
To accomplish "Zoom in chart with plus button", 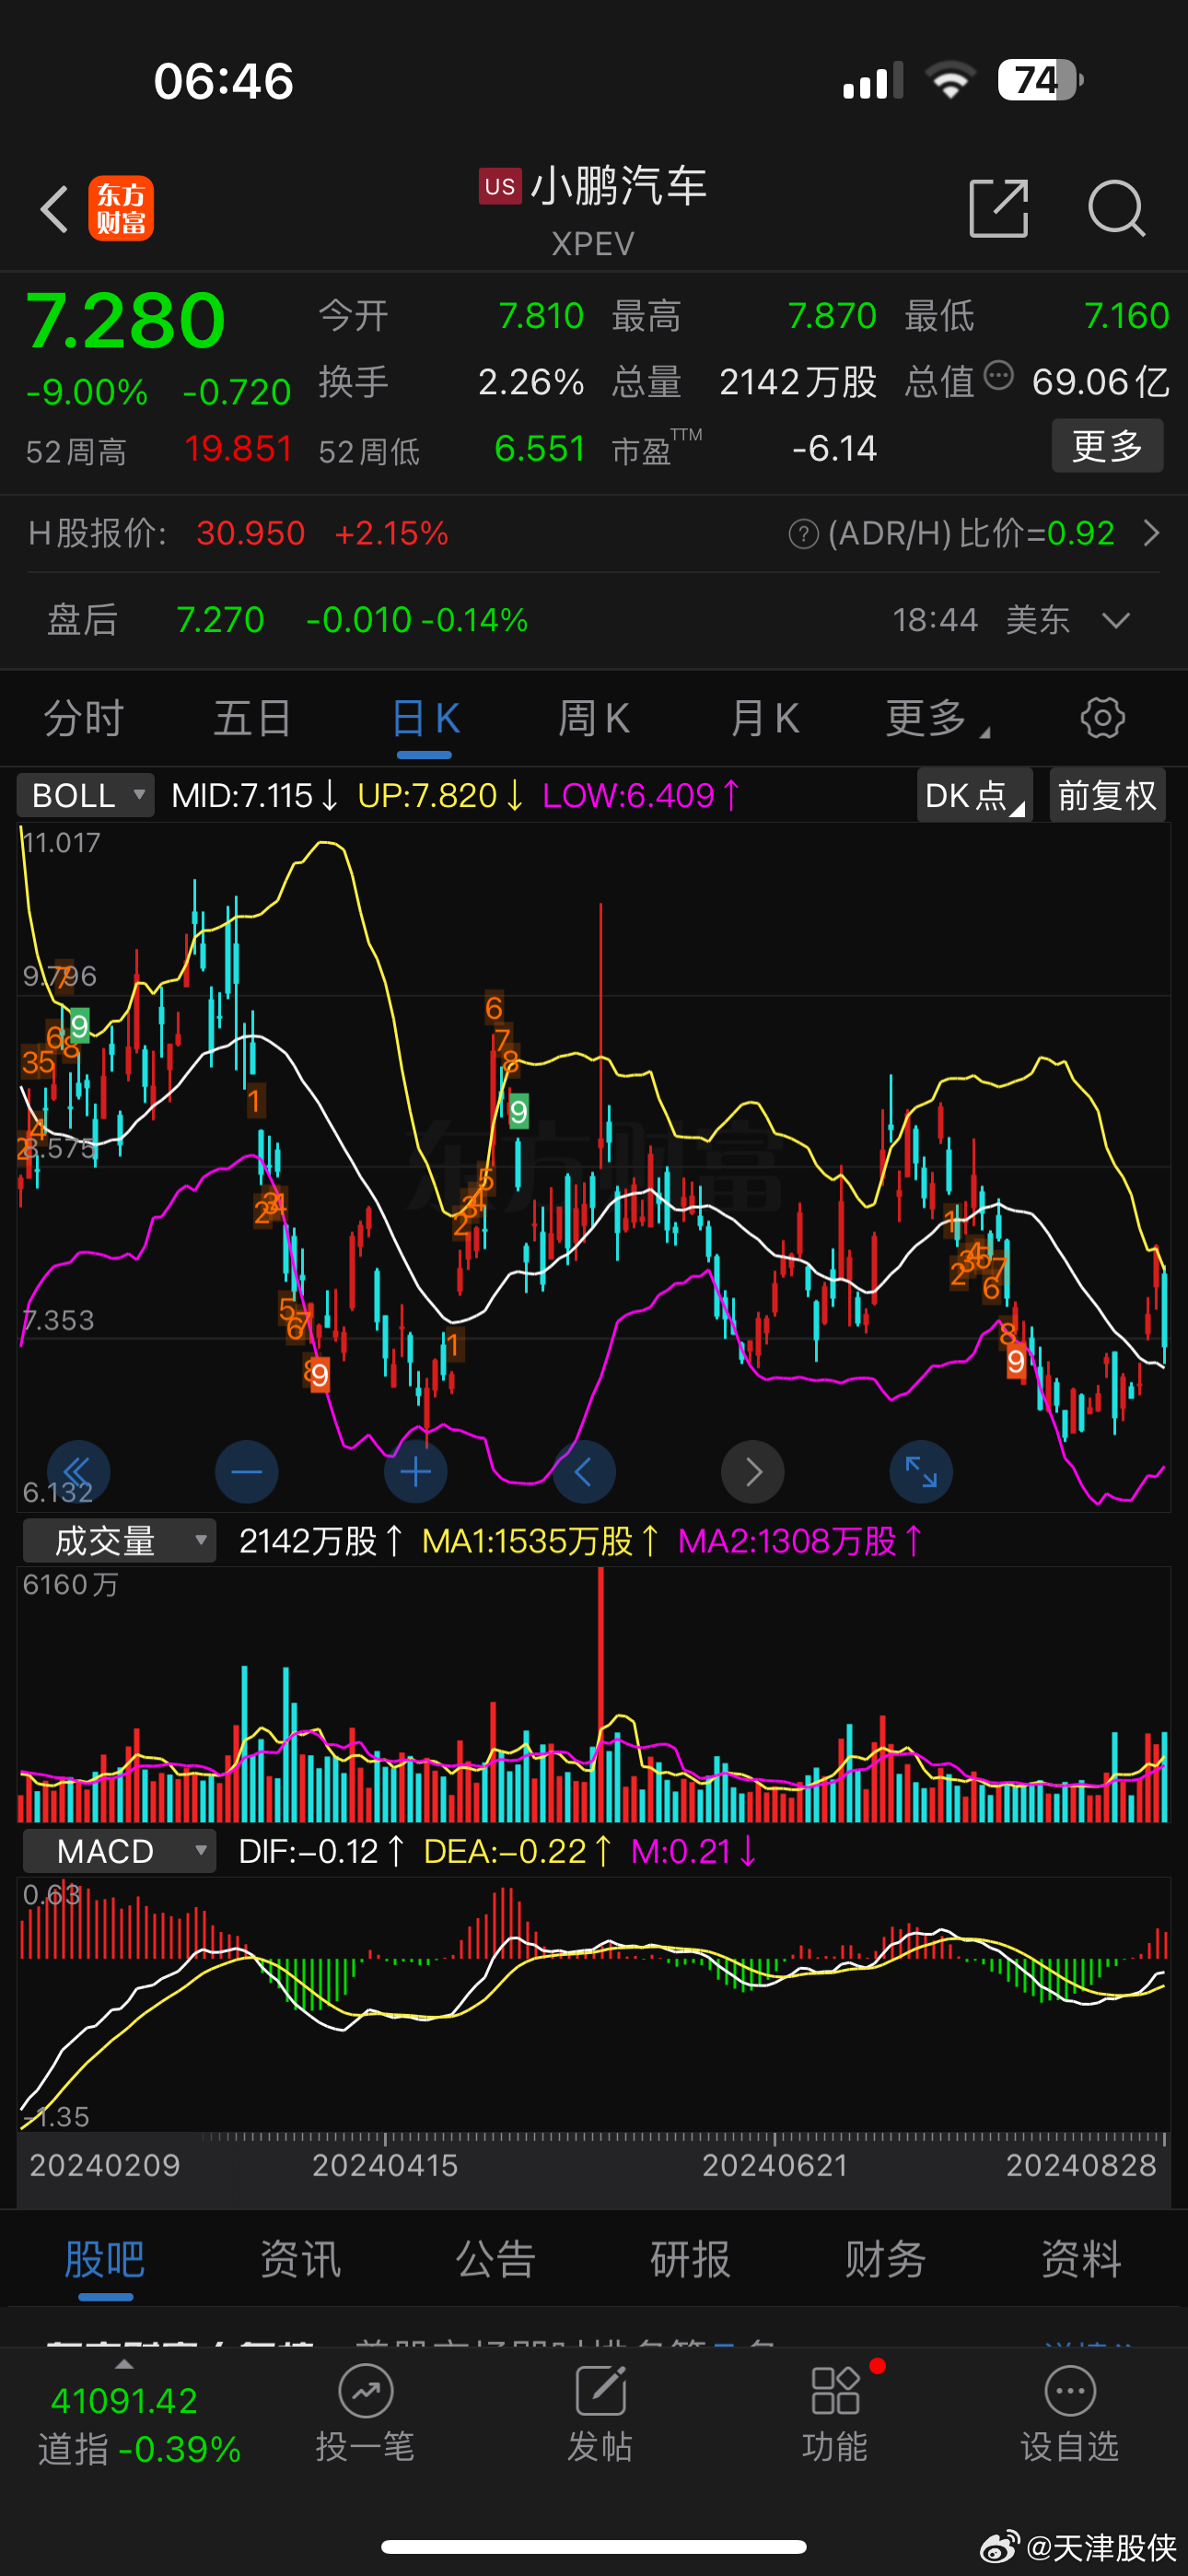I will pos(416,1471).
